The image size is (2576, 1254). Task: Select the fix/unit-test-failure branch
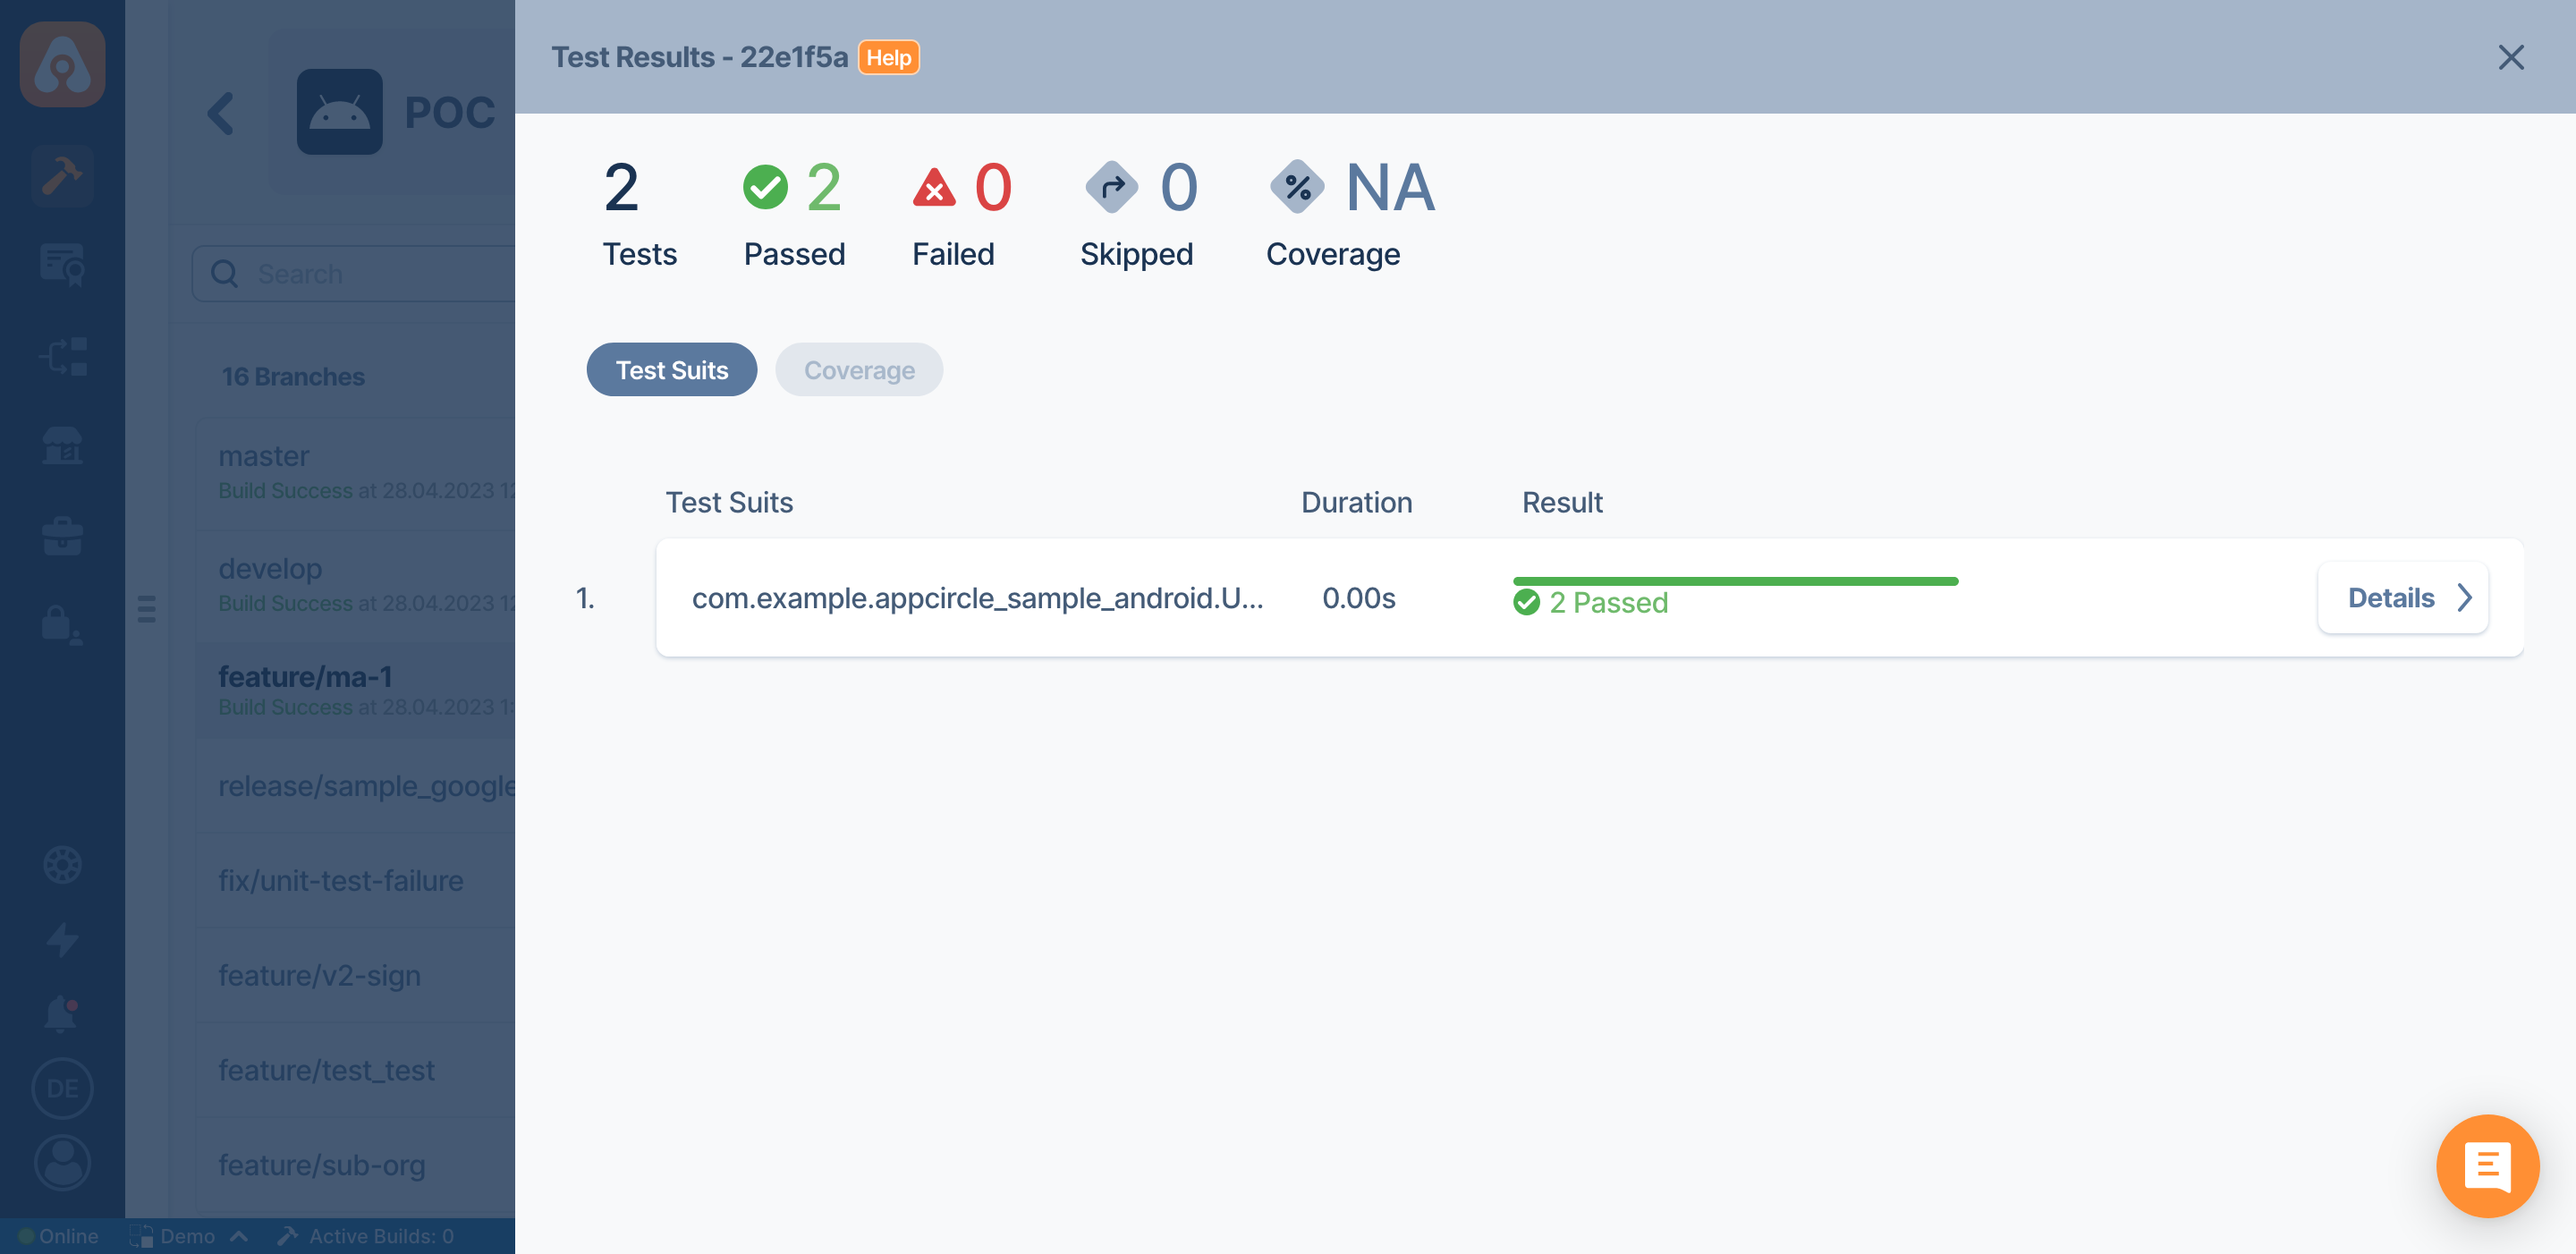[357, 881]
